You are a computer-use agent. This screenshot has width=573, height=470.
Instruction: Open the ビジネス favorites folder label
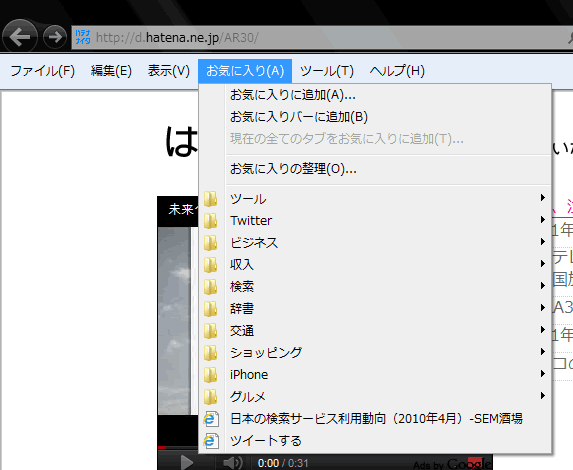click(x=254, y=243)
